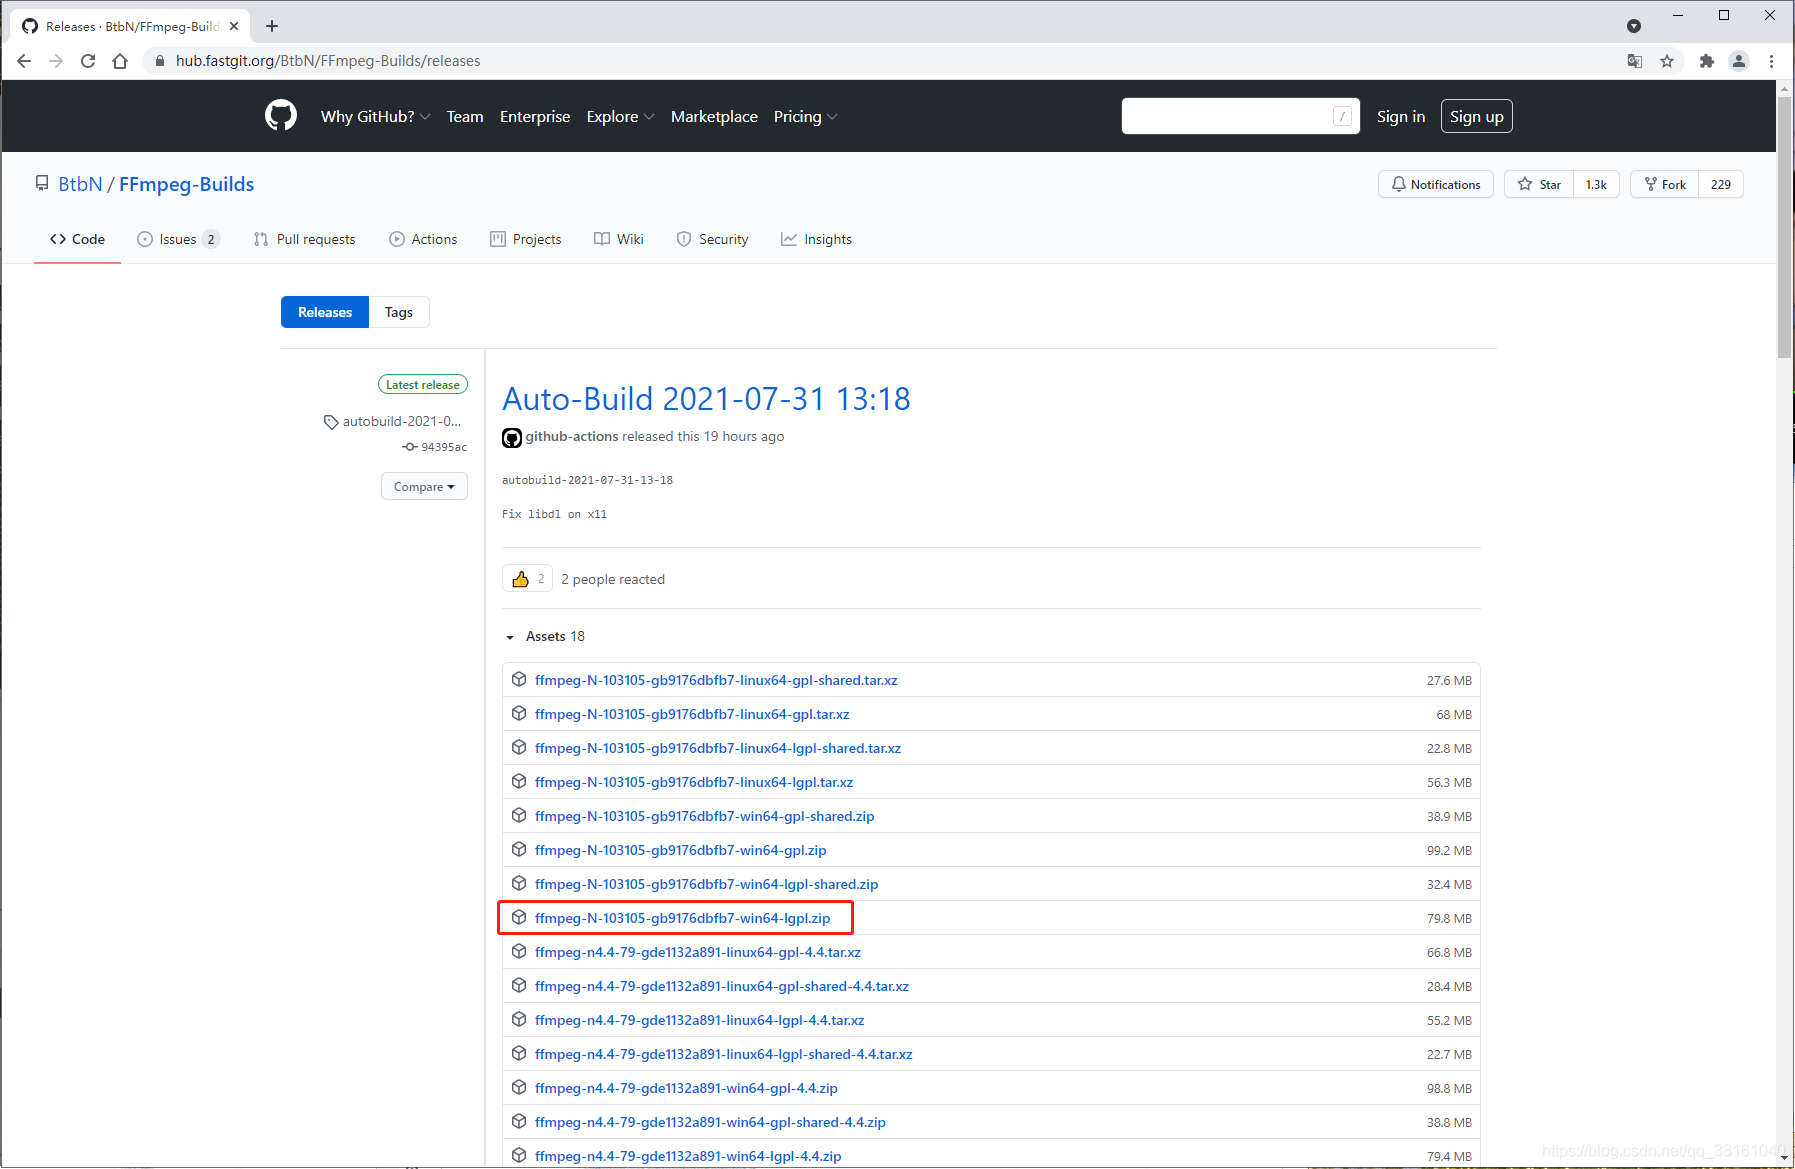Click site lock icon in address bar

[159, 61]
